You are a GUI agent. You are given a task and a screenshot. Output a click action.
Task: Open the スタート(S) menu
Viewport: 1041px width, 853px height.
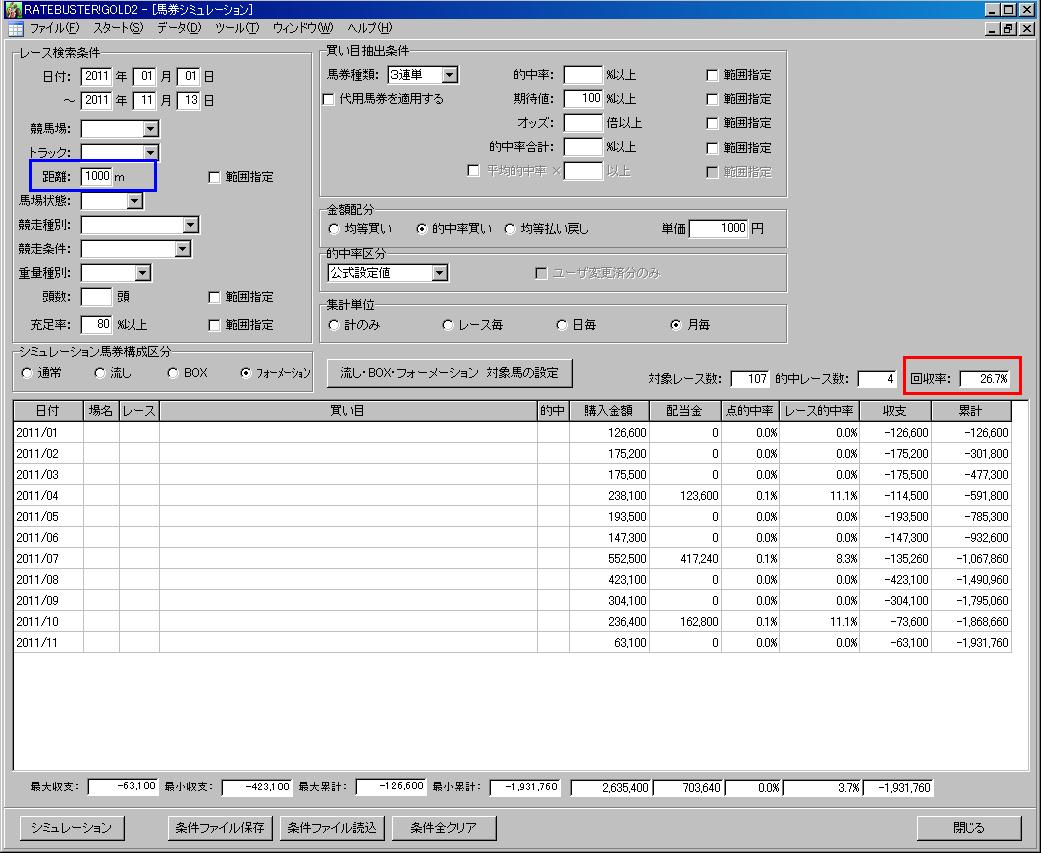pyautogui.click(x=118, y=28)
